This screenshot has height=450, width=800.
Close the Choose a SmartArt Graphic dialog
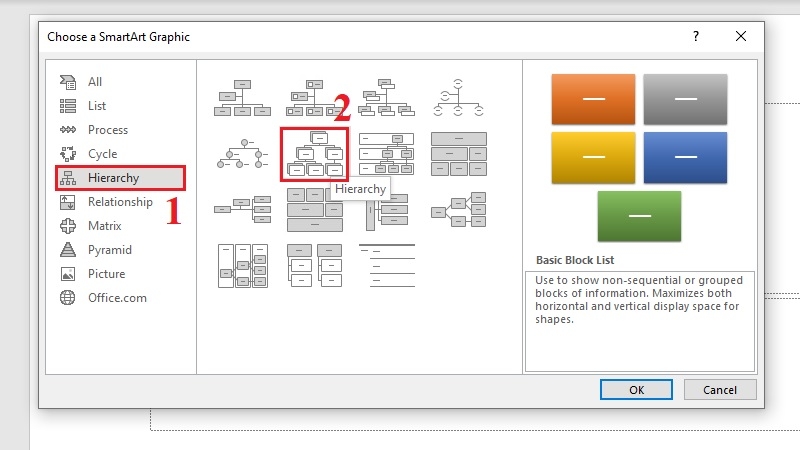pyautogui.click(x=741, y=36)
